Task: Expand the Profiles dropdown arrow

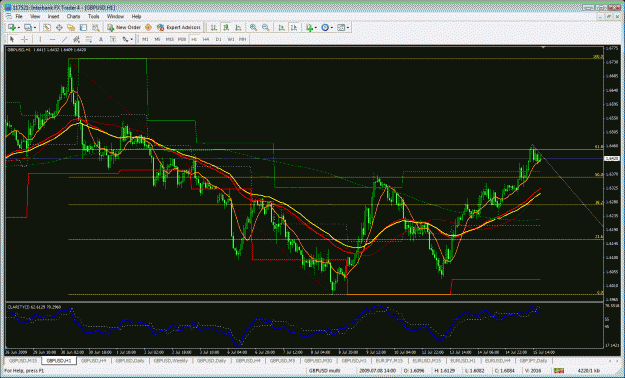Action: (35, 28)
